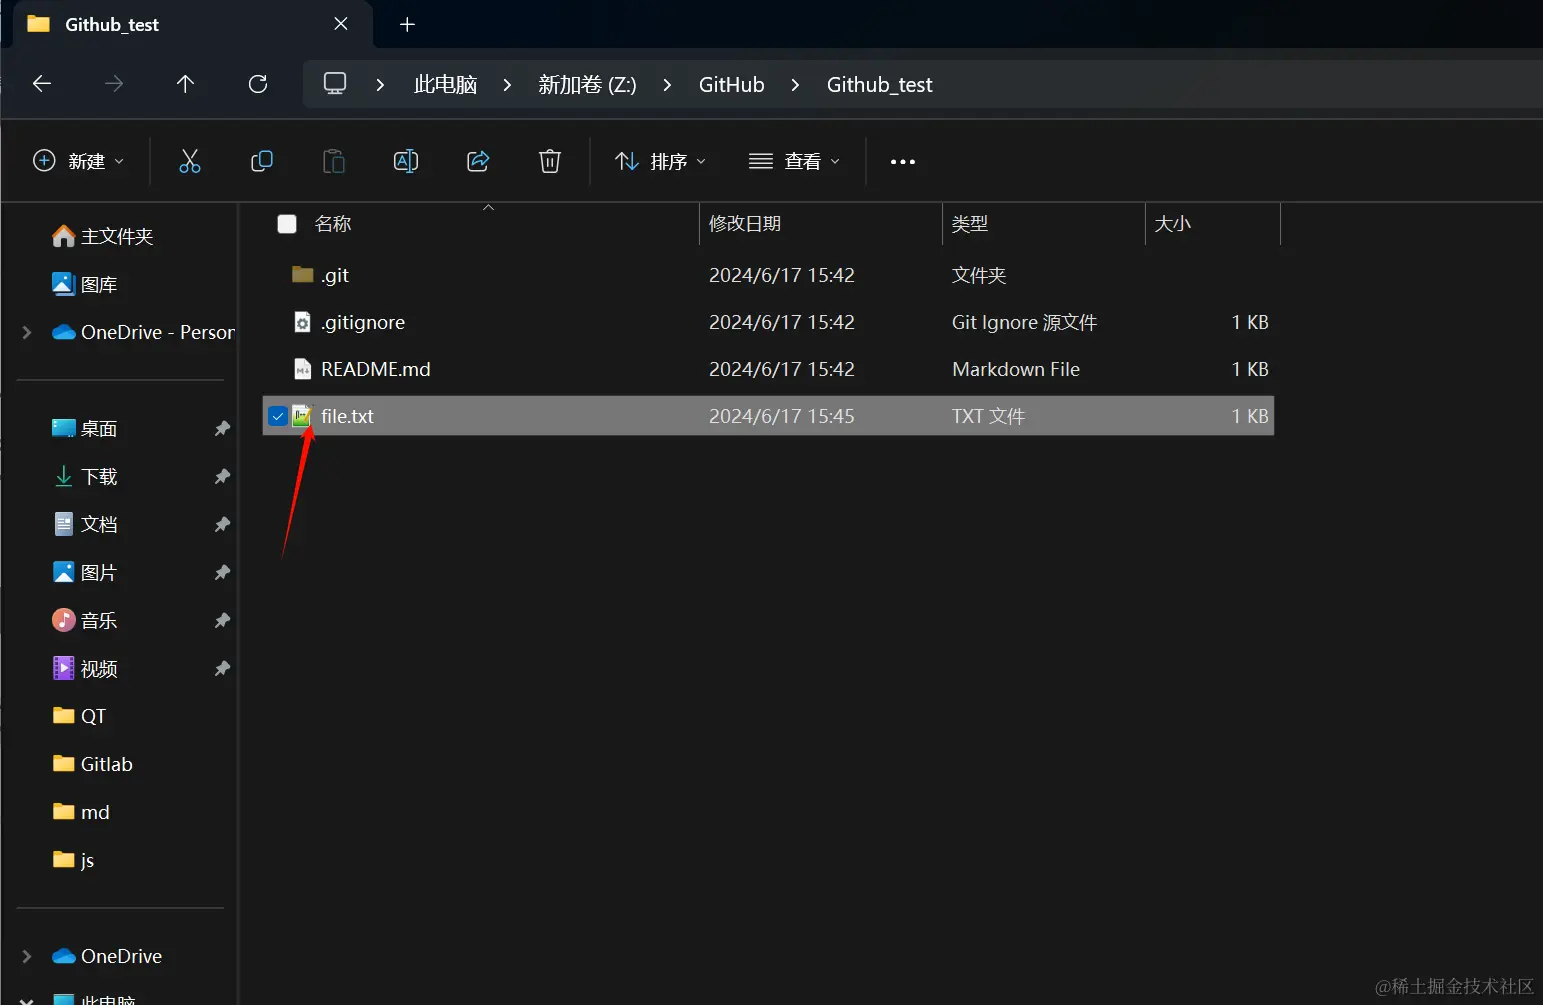The height and width of the screenshot is (1005, 1543).
Task: Select the Github_test window tab
Action: (192, 24)
